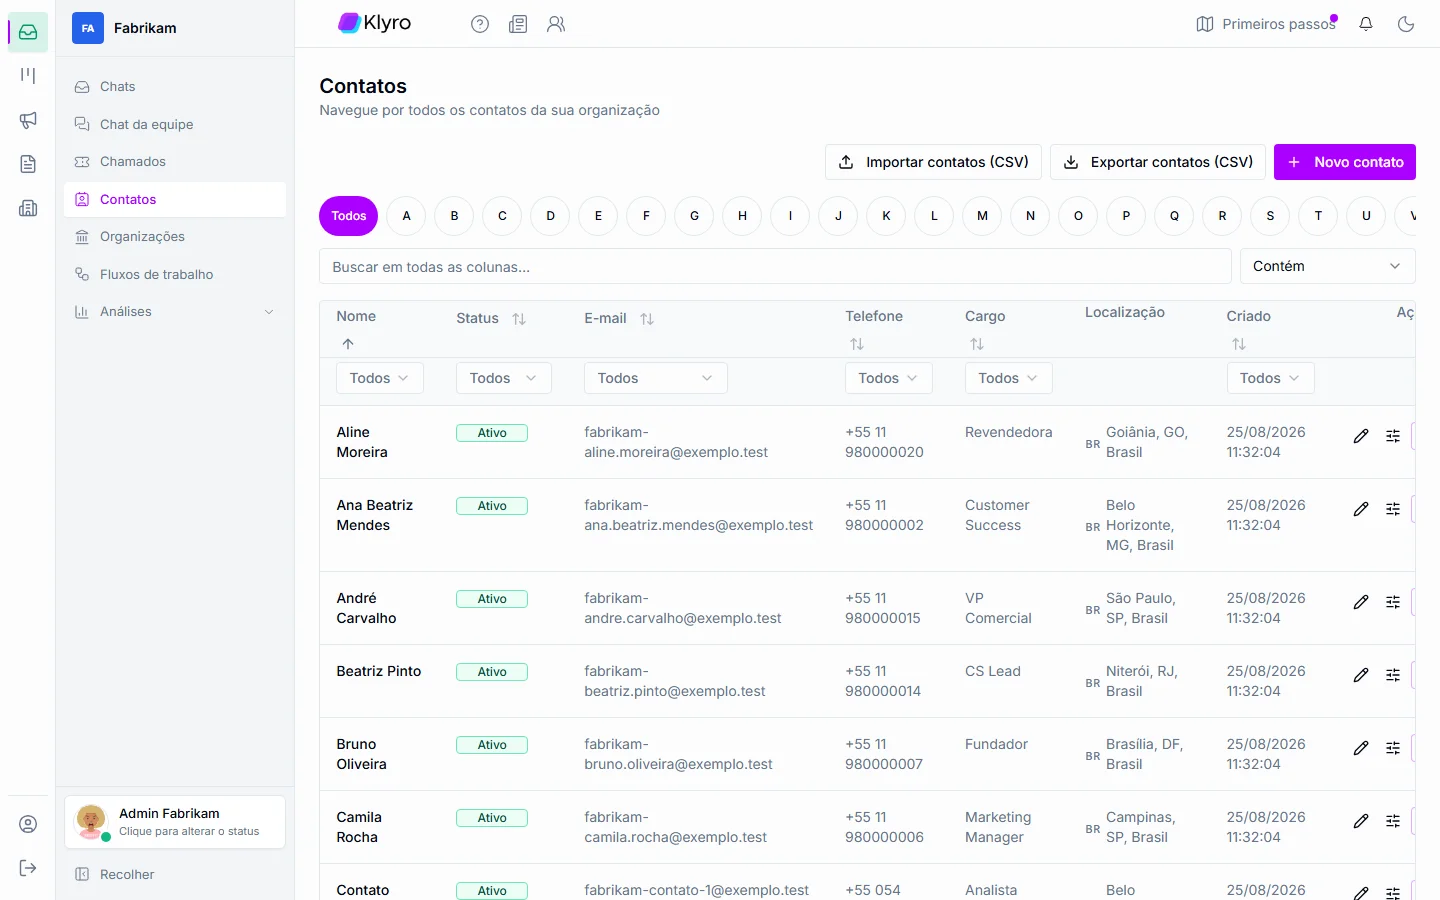Go to Chats in the sidebar
Screen dimensions: 1440x900
coord(175,87)
